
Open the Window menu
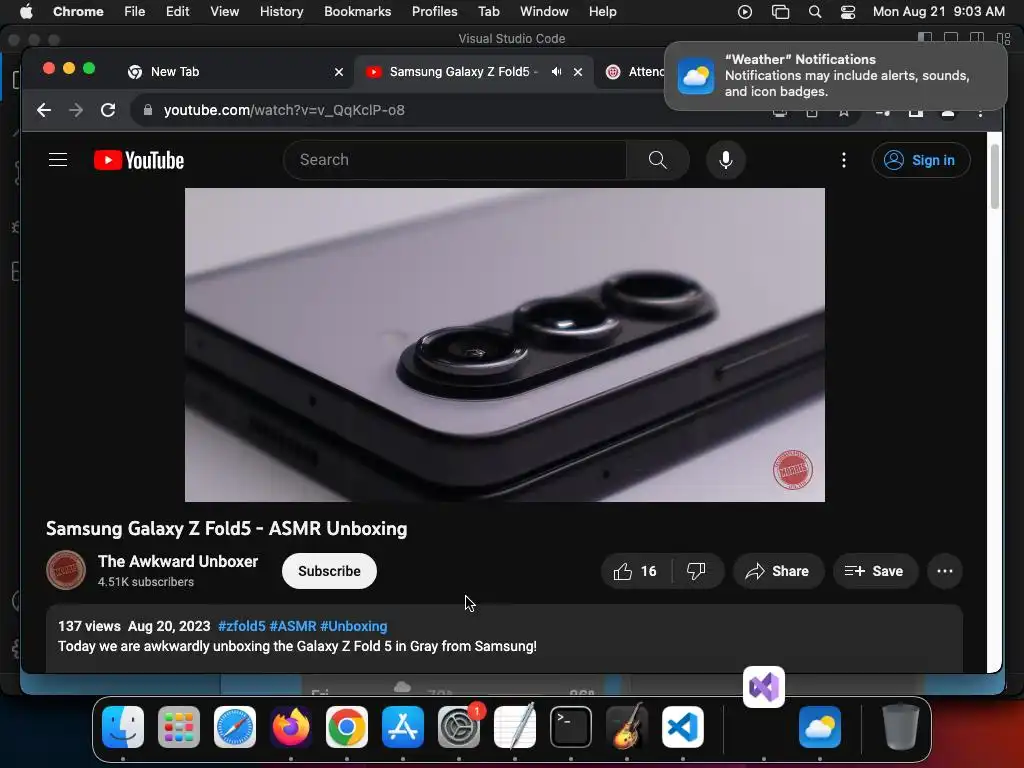pos(544,12)
